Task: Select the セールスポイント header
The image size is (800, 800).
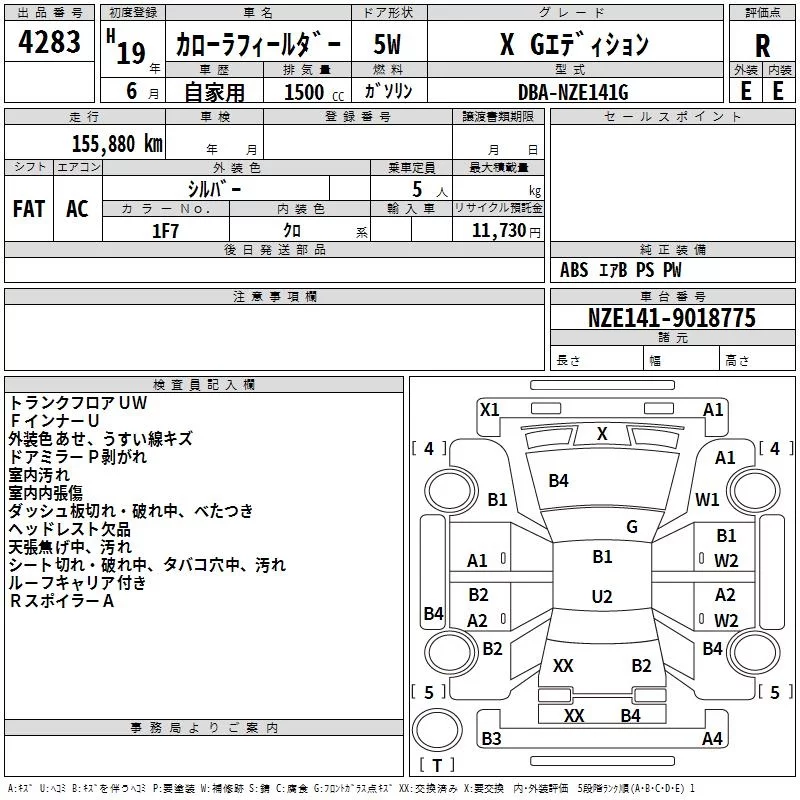Action: click(672, 117)
